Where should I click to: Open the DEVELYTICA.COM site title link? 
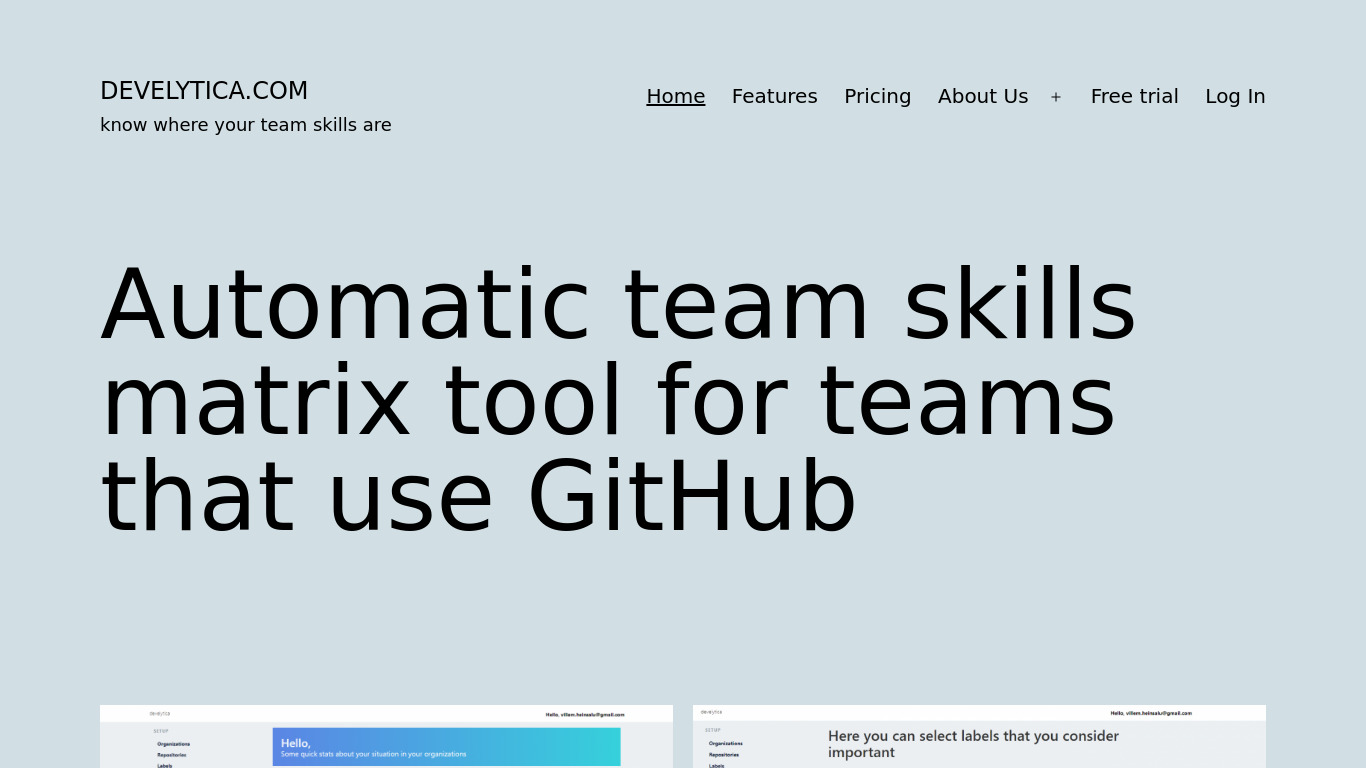(x=204, y=91)
